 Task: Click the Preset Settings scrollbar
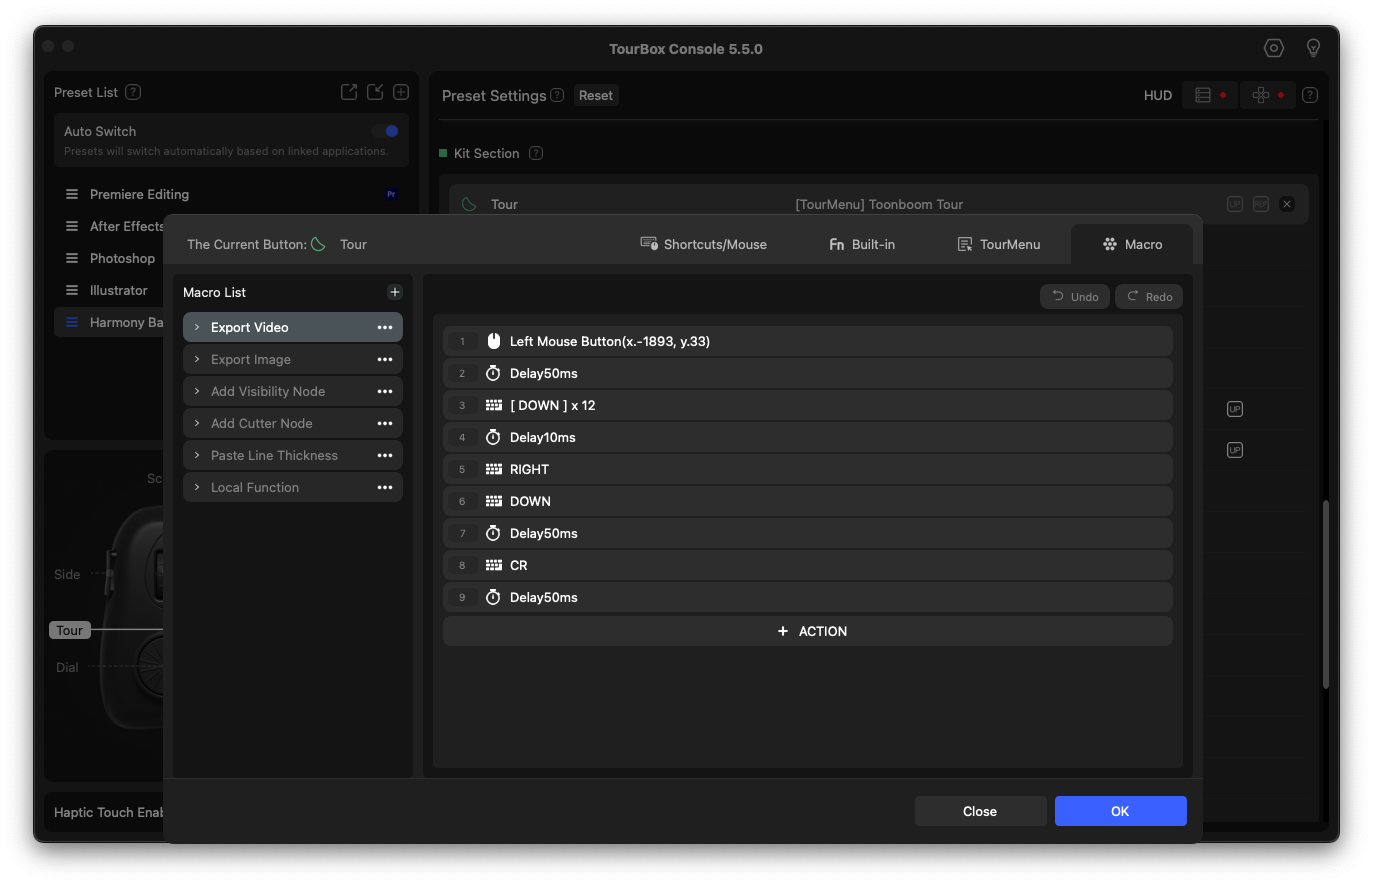point(1325,594)
